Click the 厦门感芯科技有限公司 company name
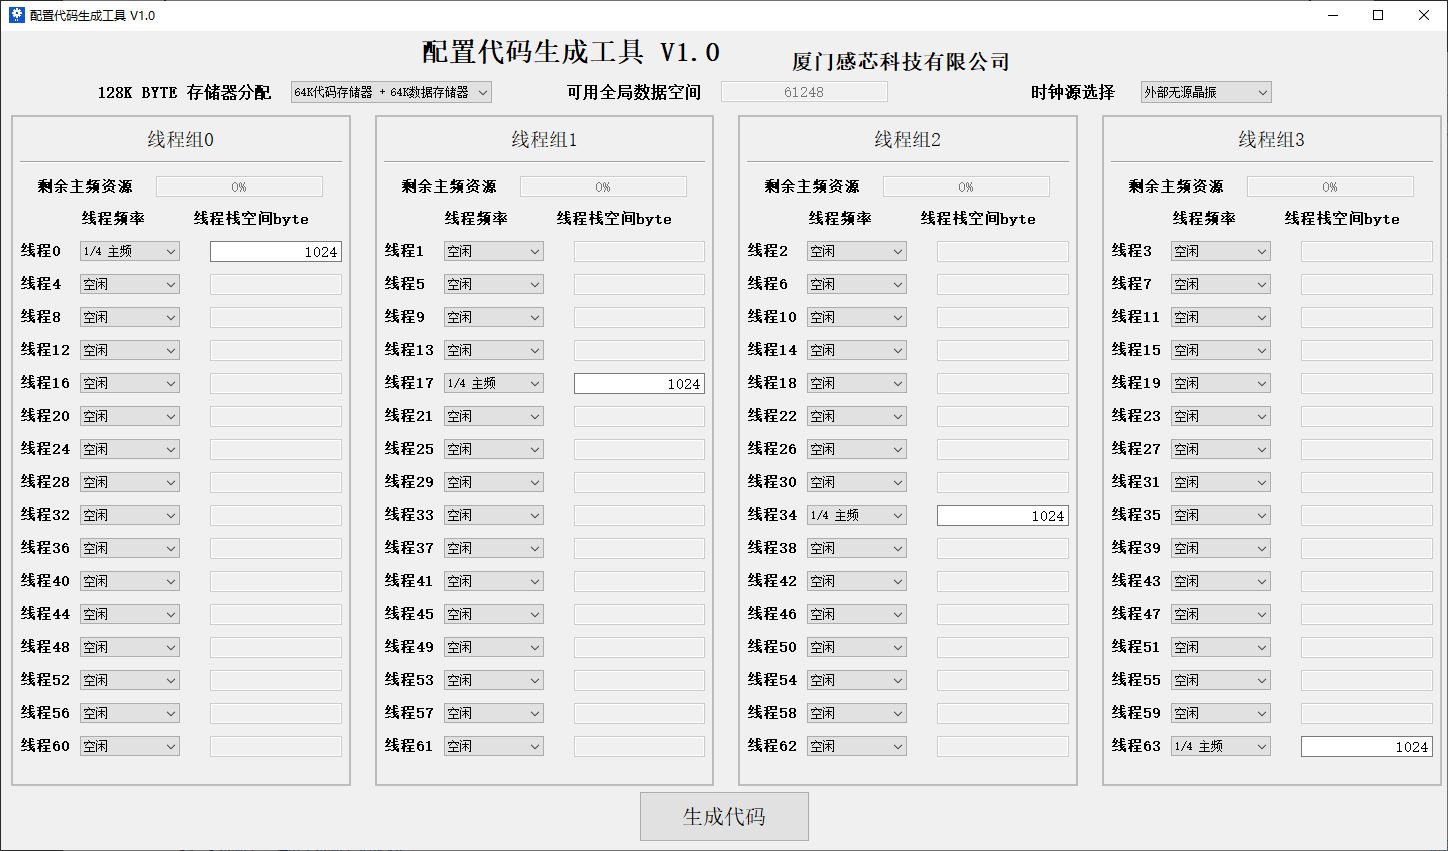This screenshot has width=1448, height=851. click(x=901, y=62)
